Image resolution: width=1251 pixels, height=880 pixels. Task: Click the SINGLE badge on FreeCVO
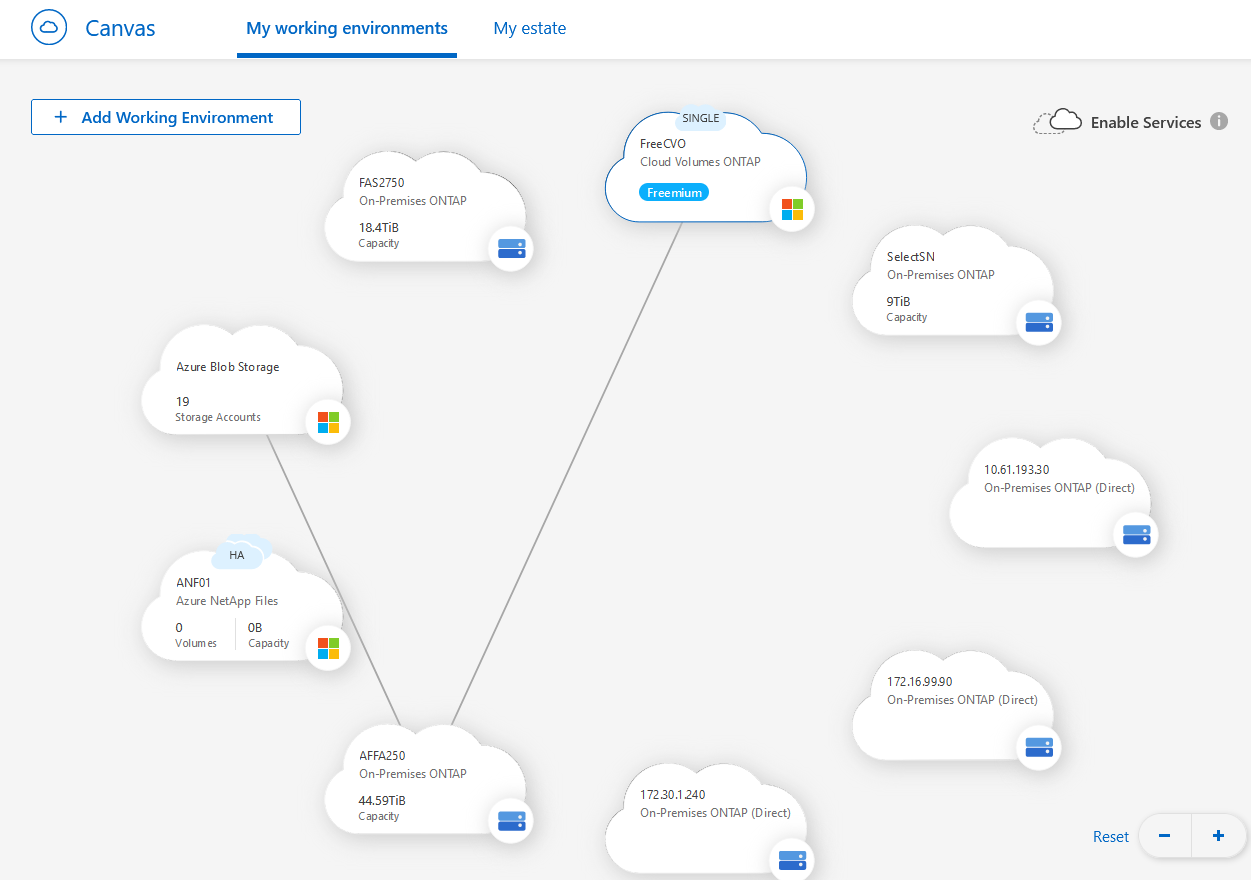pos(700,118)
